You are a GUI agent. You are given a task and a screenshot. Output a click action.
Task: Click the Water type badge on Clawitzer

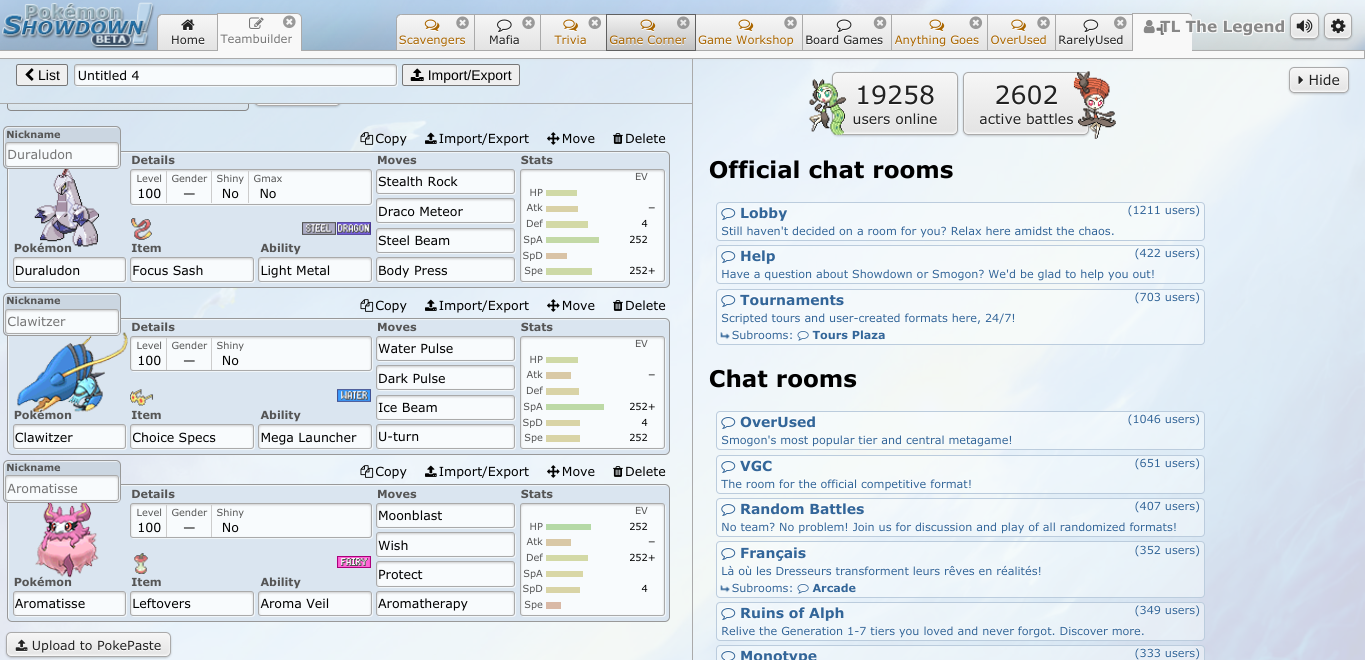(x=354, y=395)
